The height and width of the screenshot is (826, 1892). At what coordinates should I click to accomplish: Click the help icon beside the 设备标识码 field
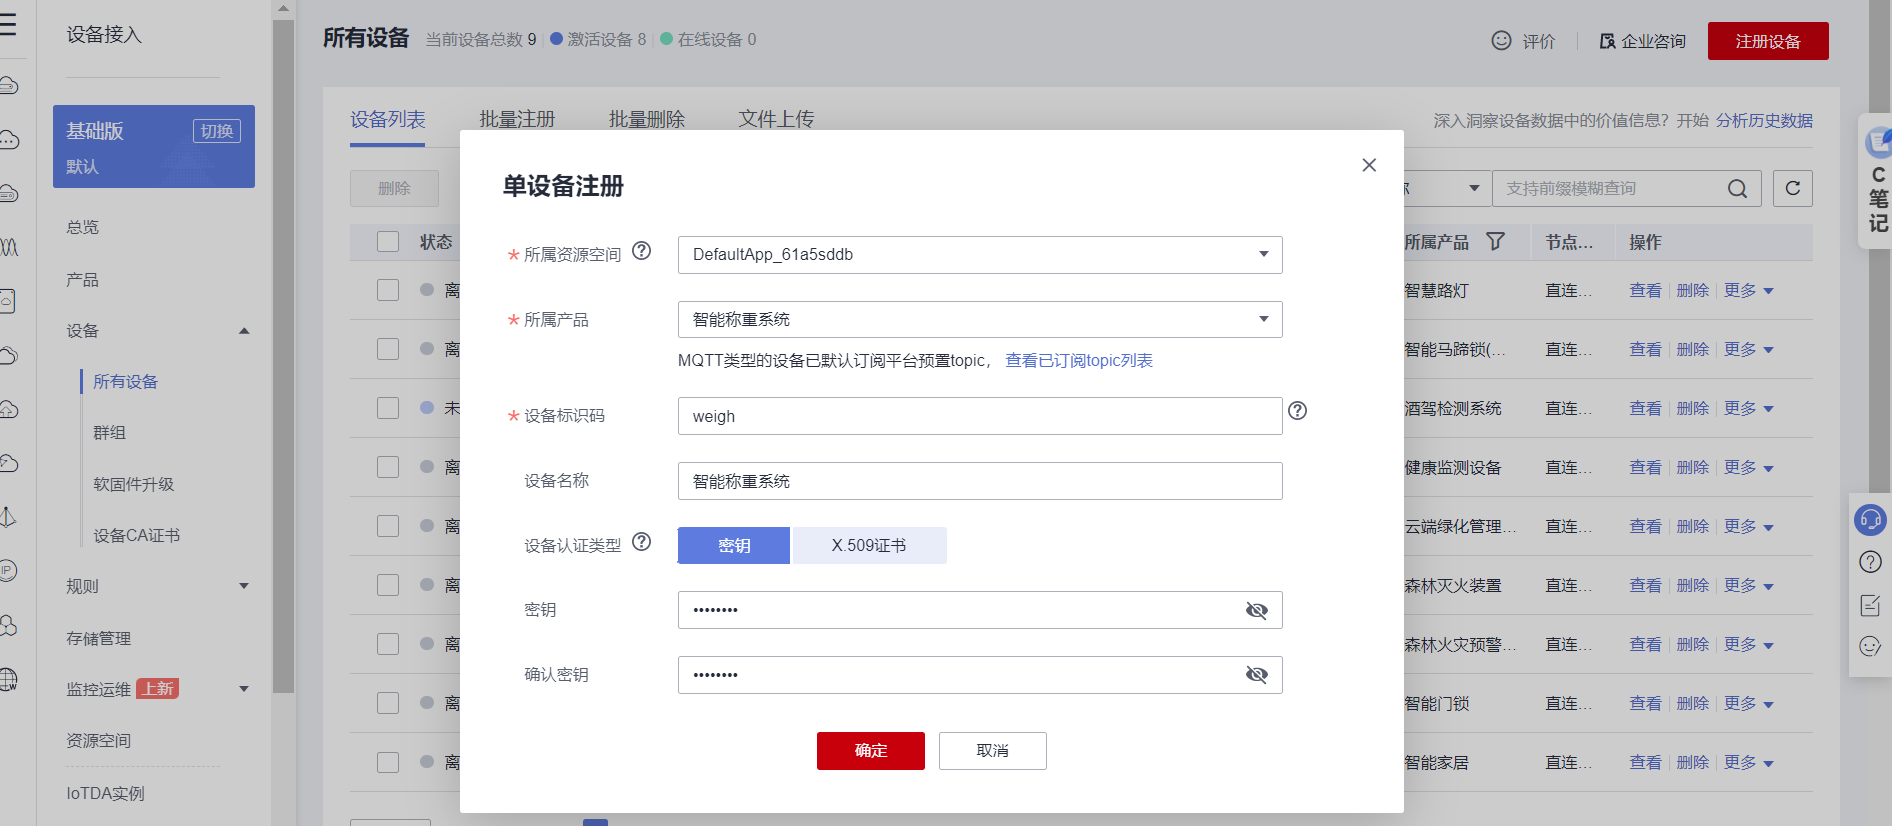[x=1298, y=410]
